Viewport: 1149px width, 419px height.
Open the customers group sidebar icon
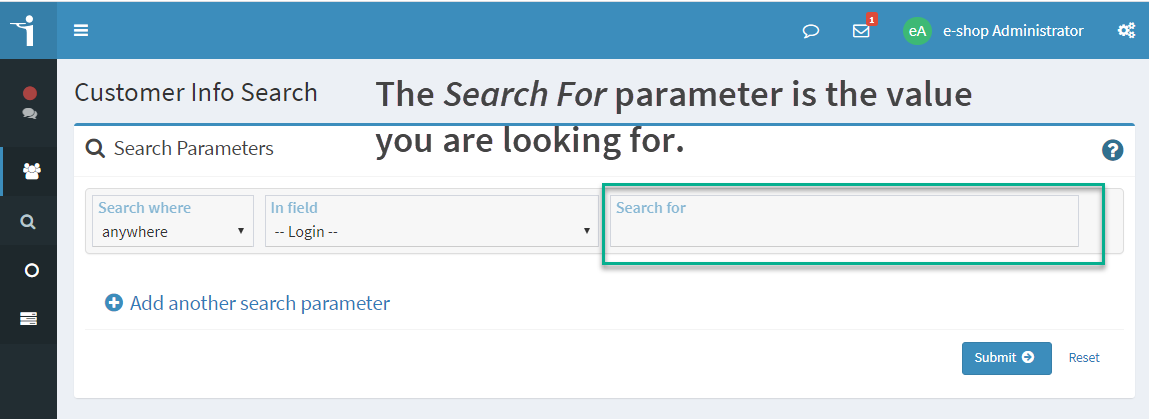coord(32,171)
